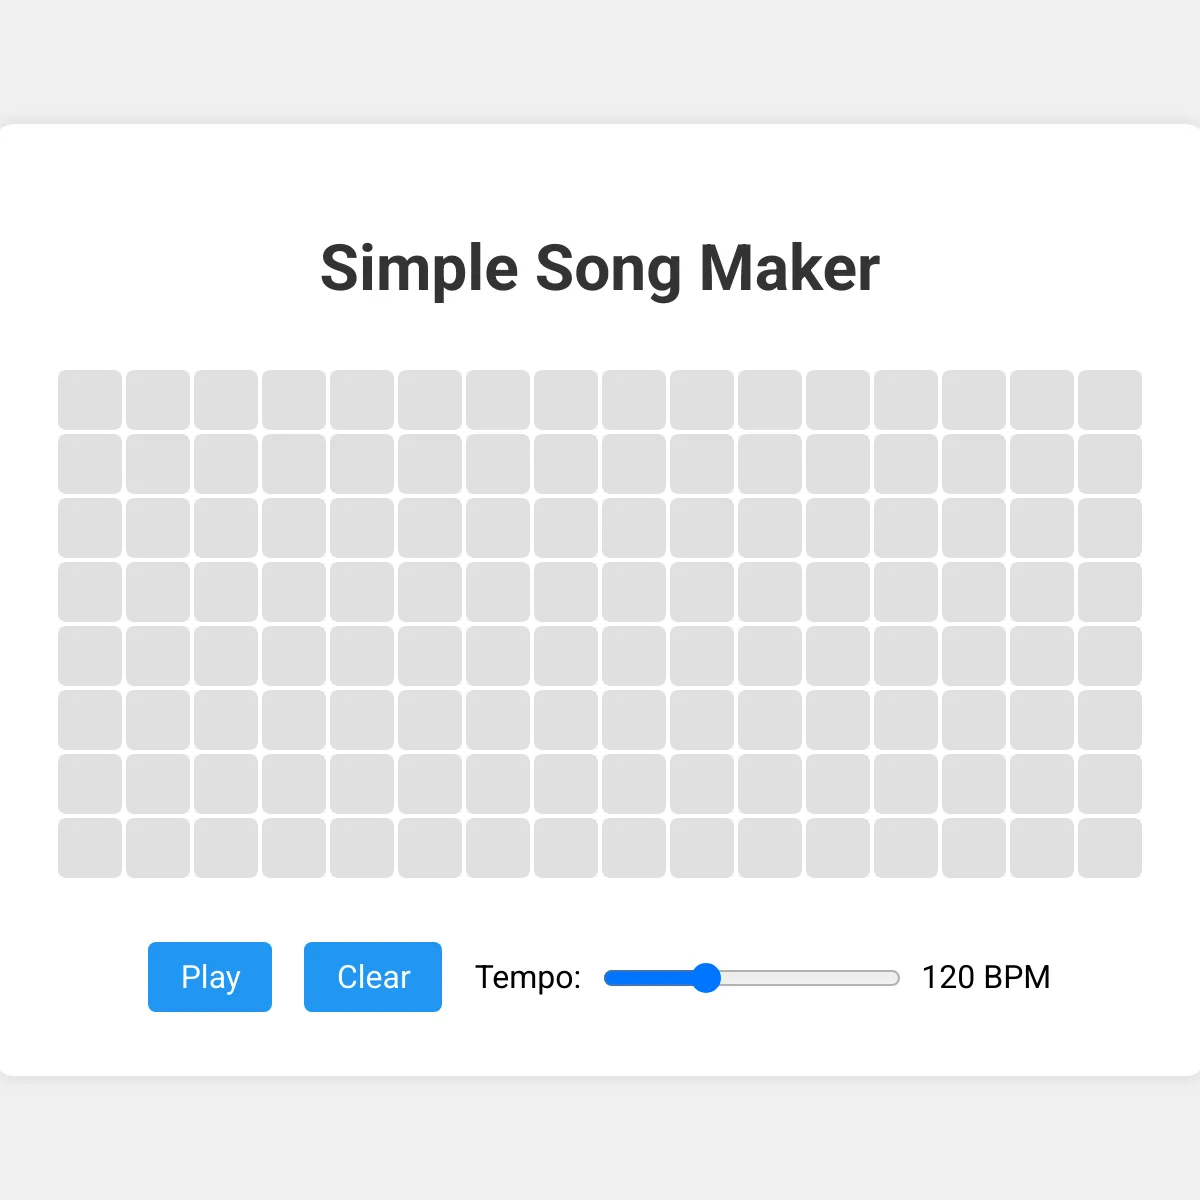Toggle third row, eighth column cell
1200x1200 pixels.
click(566, 528)
